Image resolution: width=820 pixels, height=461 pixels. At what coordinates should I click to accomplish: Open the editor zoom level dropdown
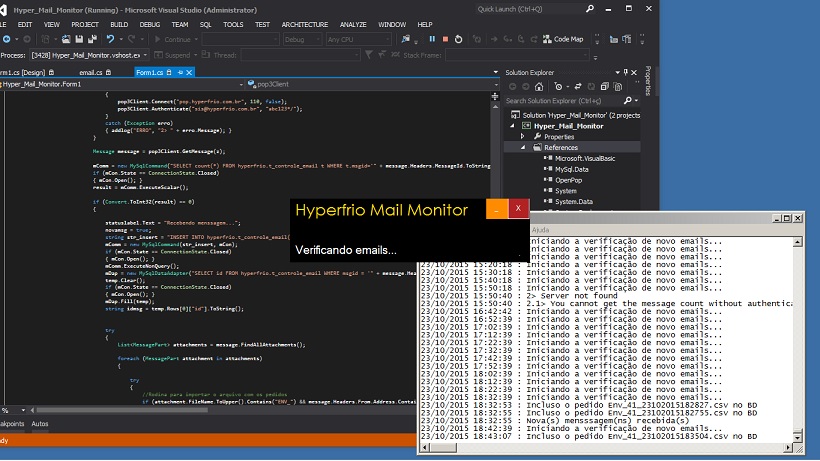23,410
